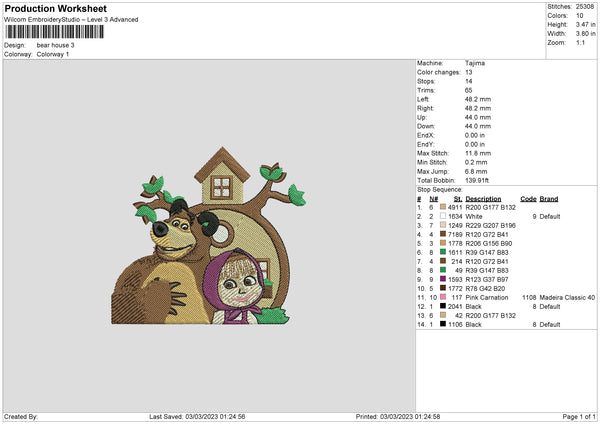Pick the pale pink swatch with 1249 stitches
Screen dimensions: 600x424
[x=443, y=225]
